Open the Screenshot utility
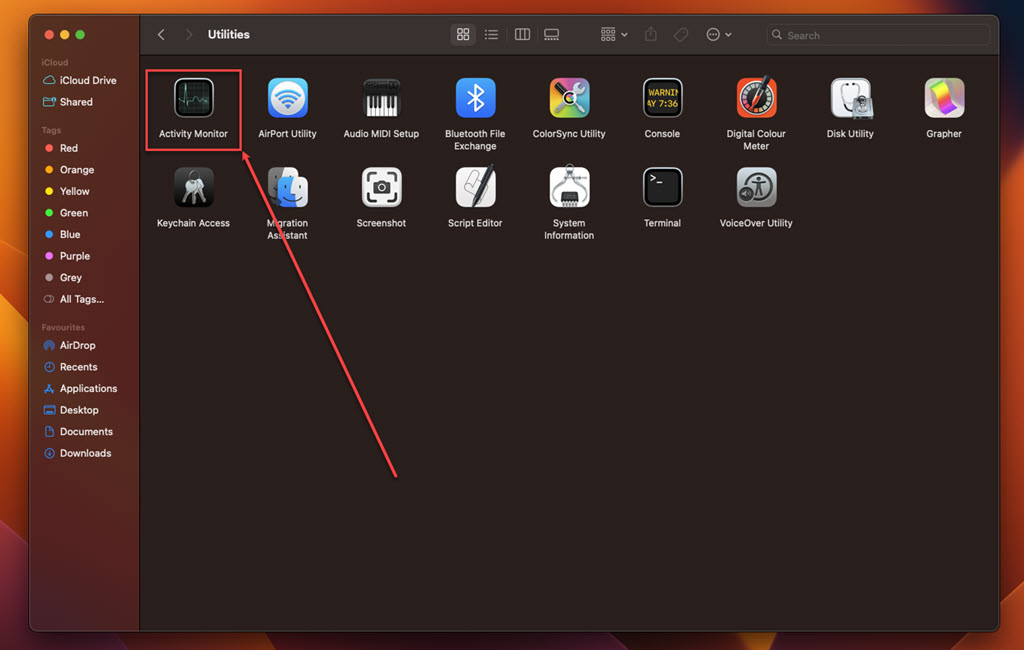The height and width of the screenshot is (650, 1024). coord(381,187)
